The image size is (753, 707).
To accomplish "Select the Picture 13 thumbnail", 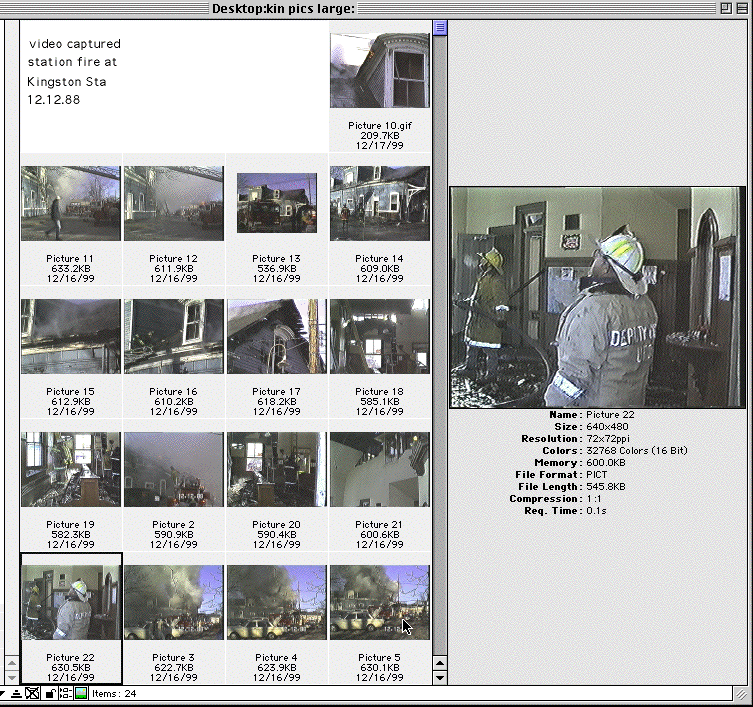I will pyautogui.click(x=276, y=203).
